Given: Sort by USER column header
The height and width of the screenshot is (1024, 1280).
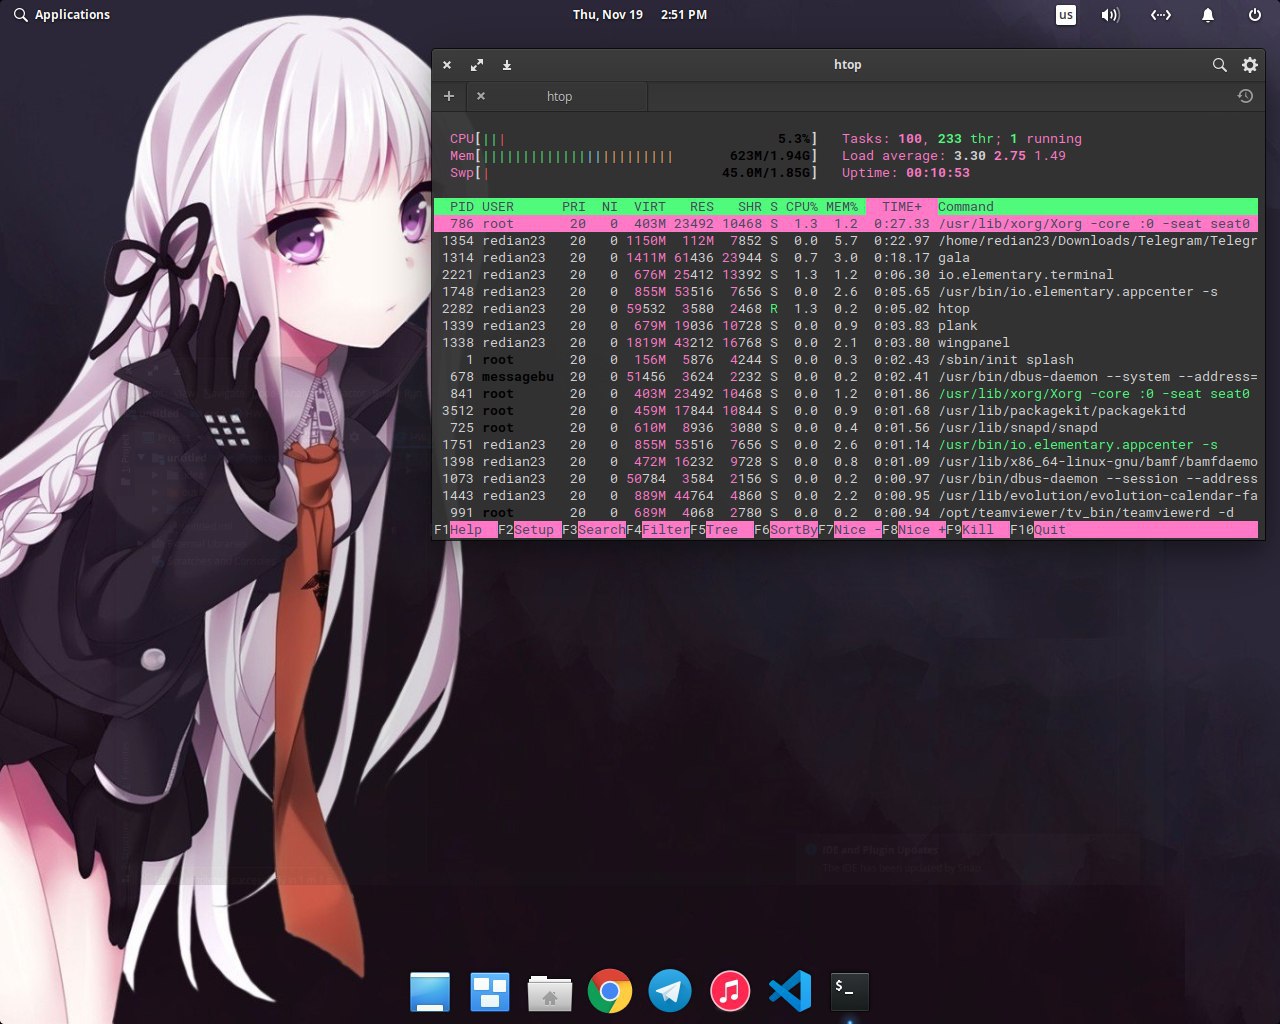Looking at the screenshot, I should [498, 207].
